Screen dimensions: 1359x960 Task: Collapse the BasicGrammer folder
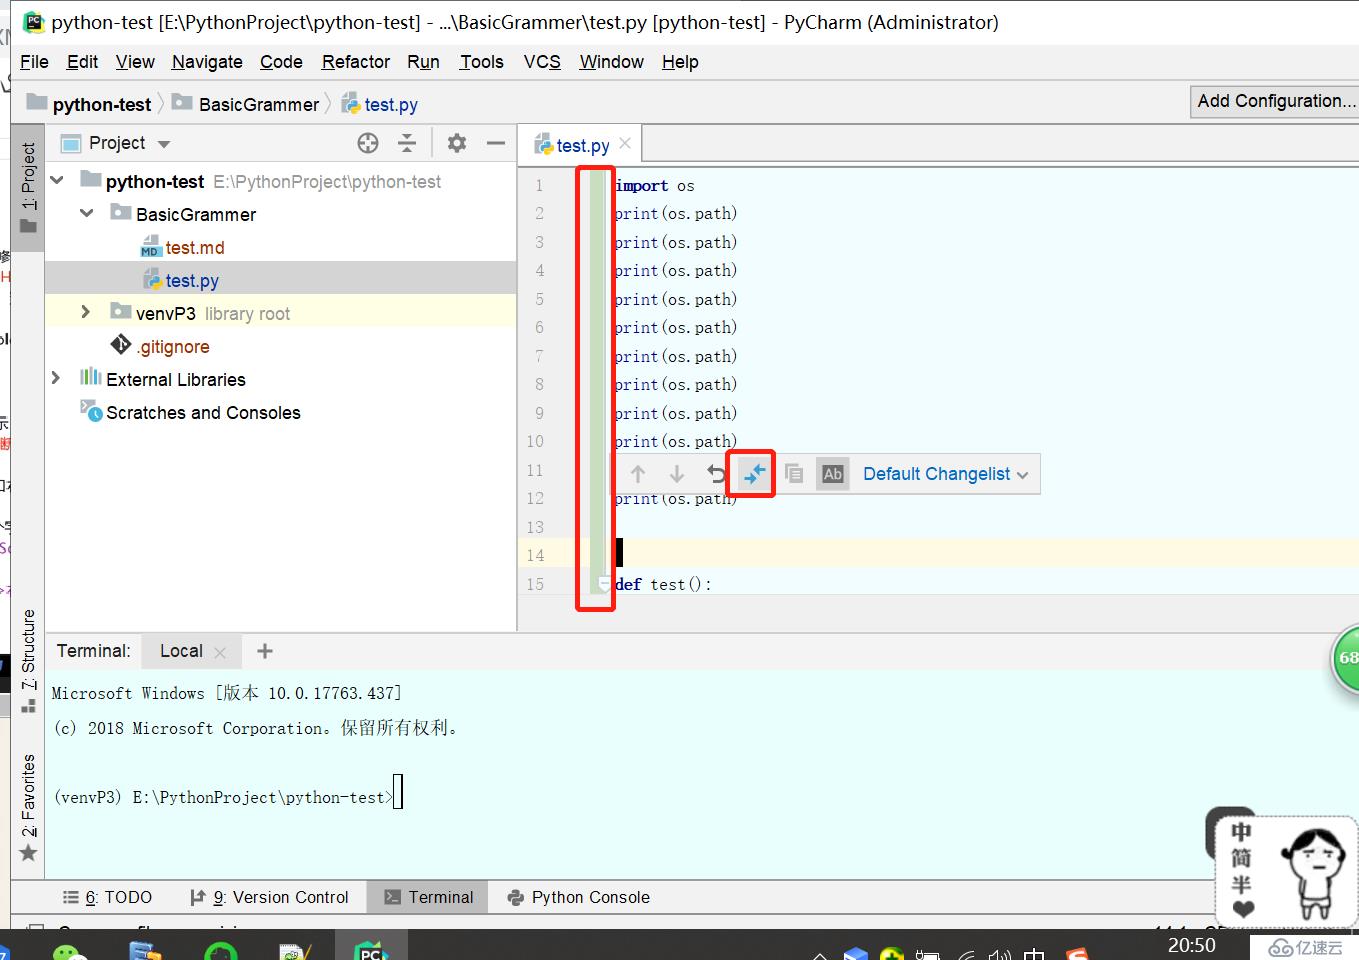tap(87, 214)
